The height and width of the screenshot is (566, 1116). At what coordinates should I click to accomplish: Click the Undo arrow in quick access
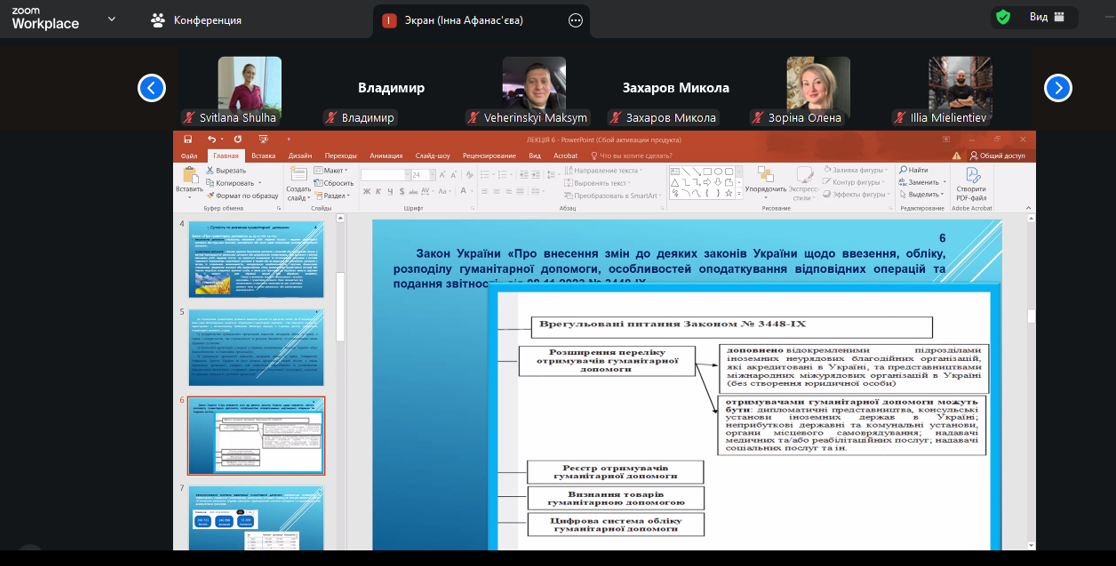pos(211,140)
